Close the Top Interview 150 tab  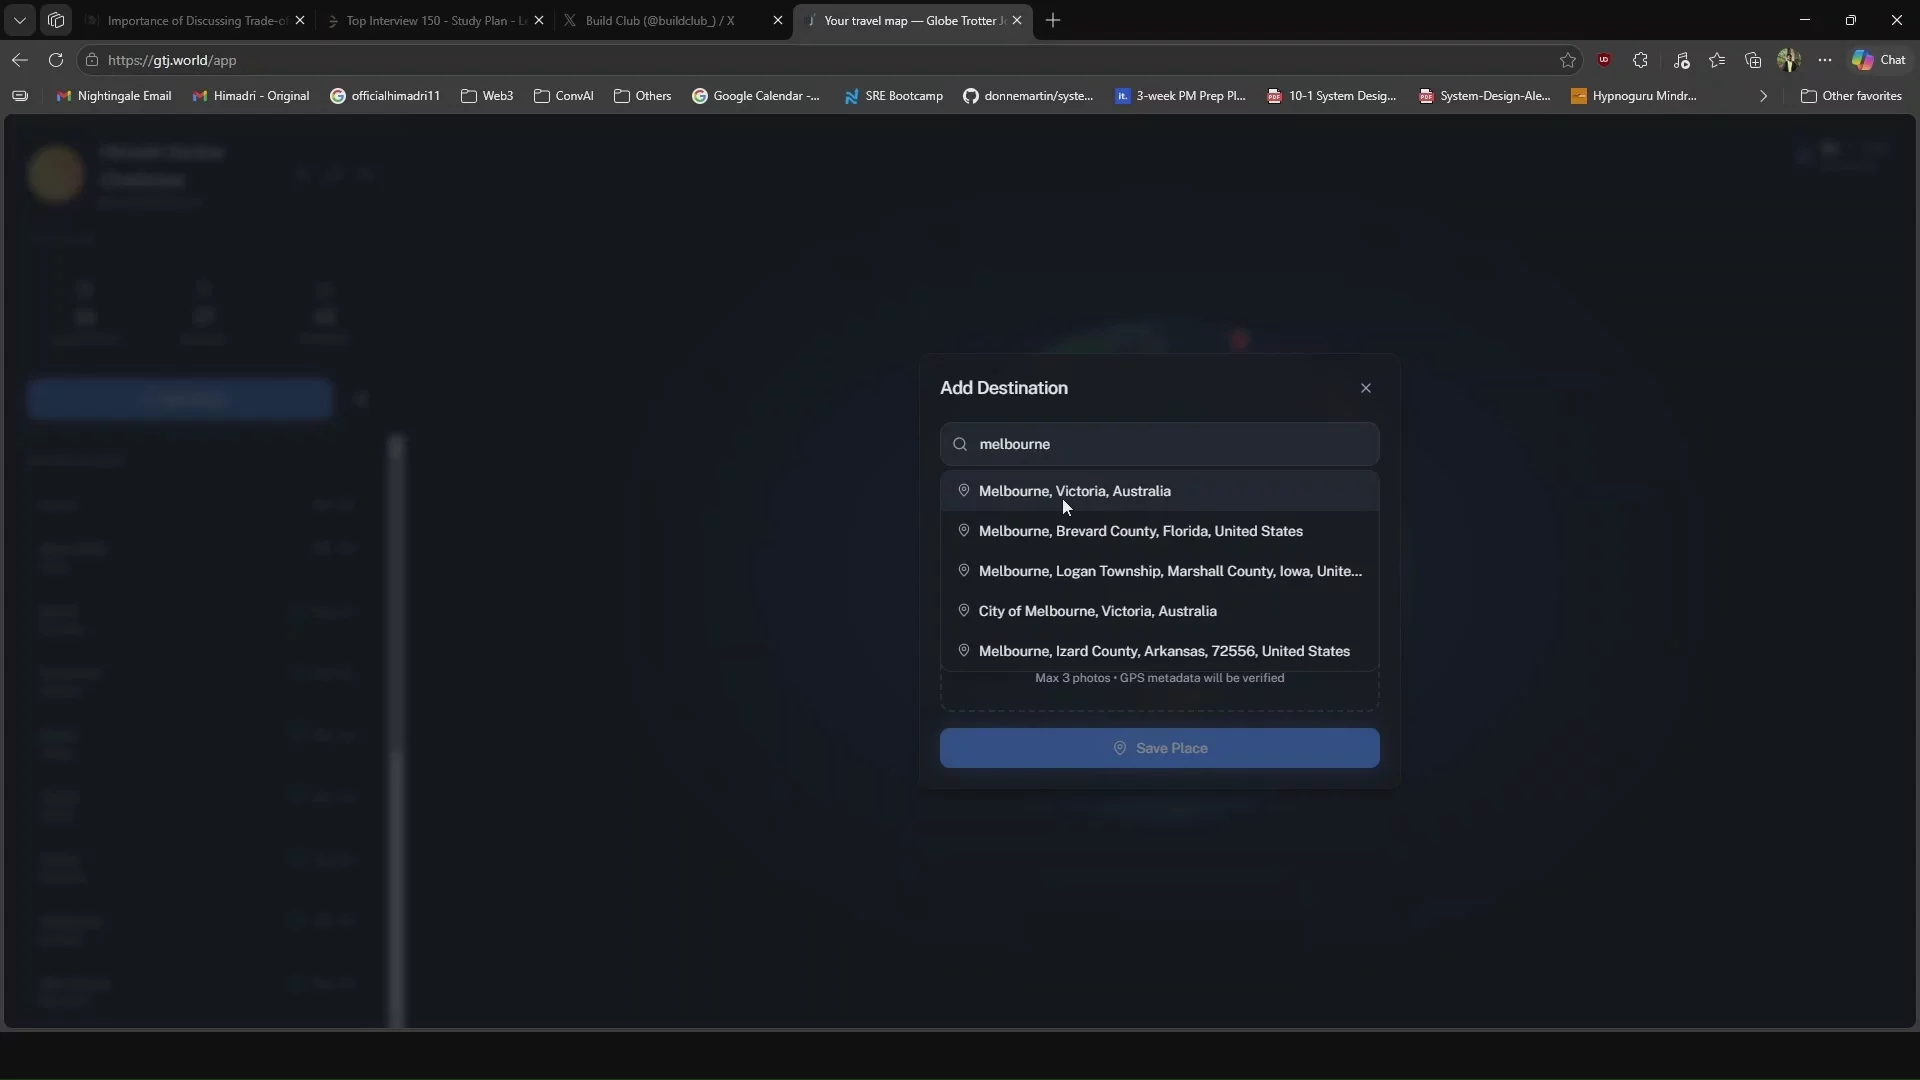539,20
